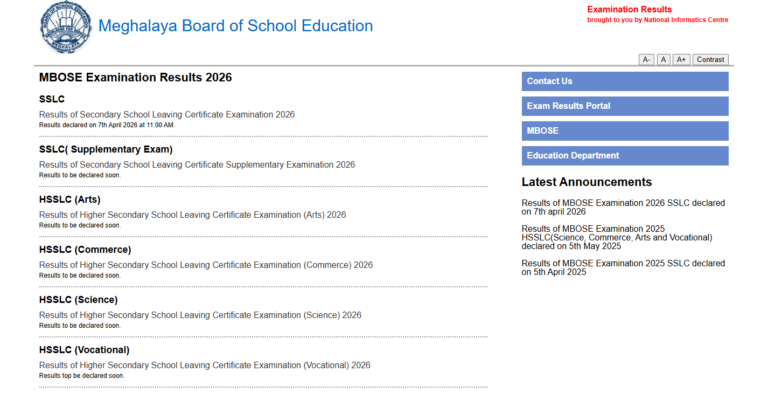768x393 pixels.
Task: Click the MBOSE Examination Results 2026 heading
Action: pyautogui.click(x=136, y=77)
